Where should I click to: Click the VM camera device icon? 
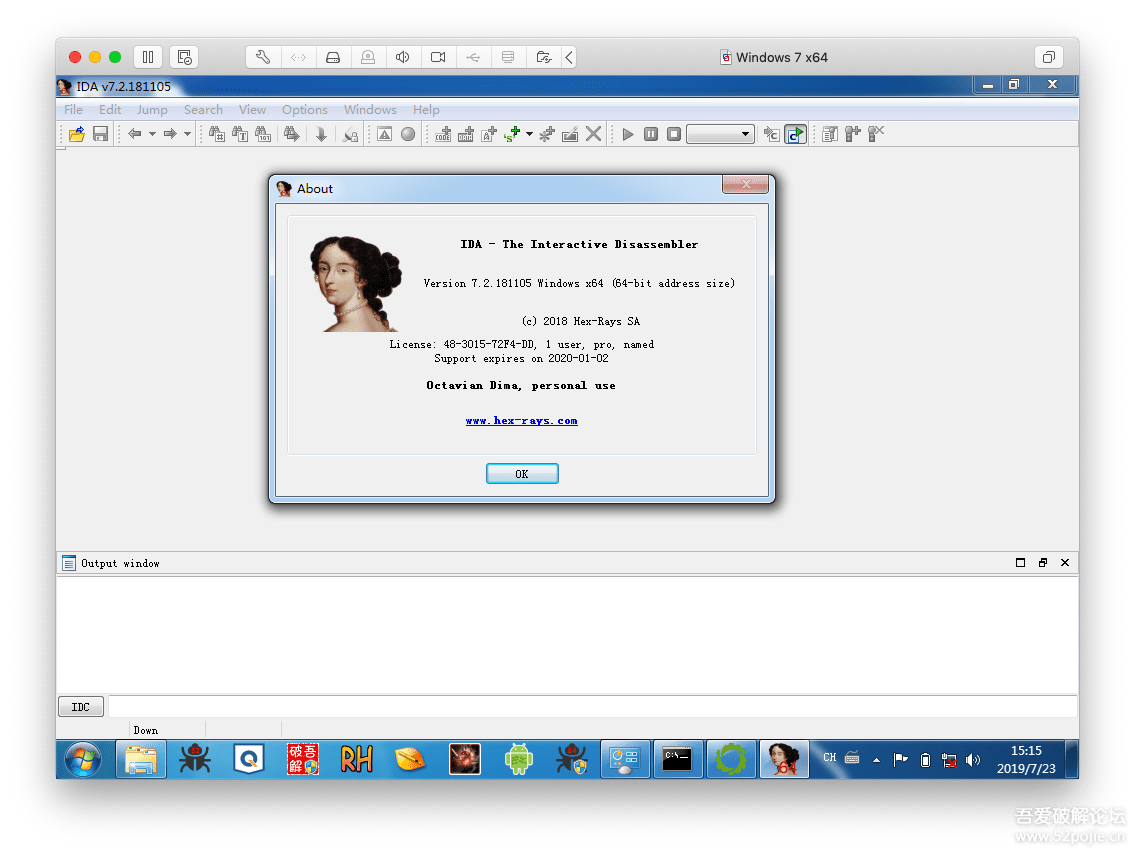[438, 57]
